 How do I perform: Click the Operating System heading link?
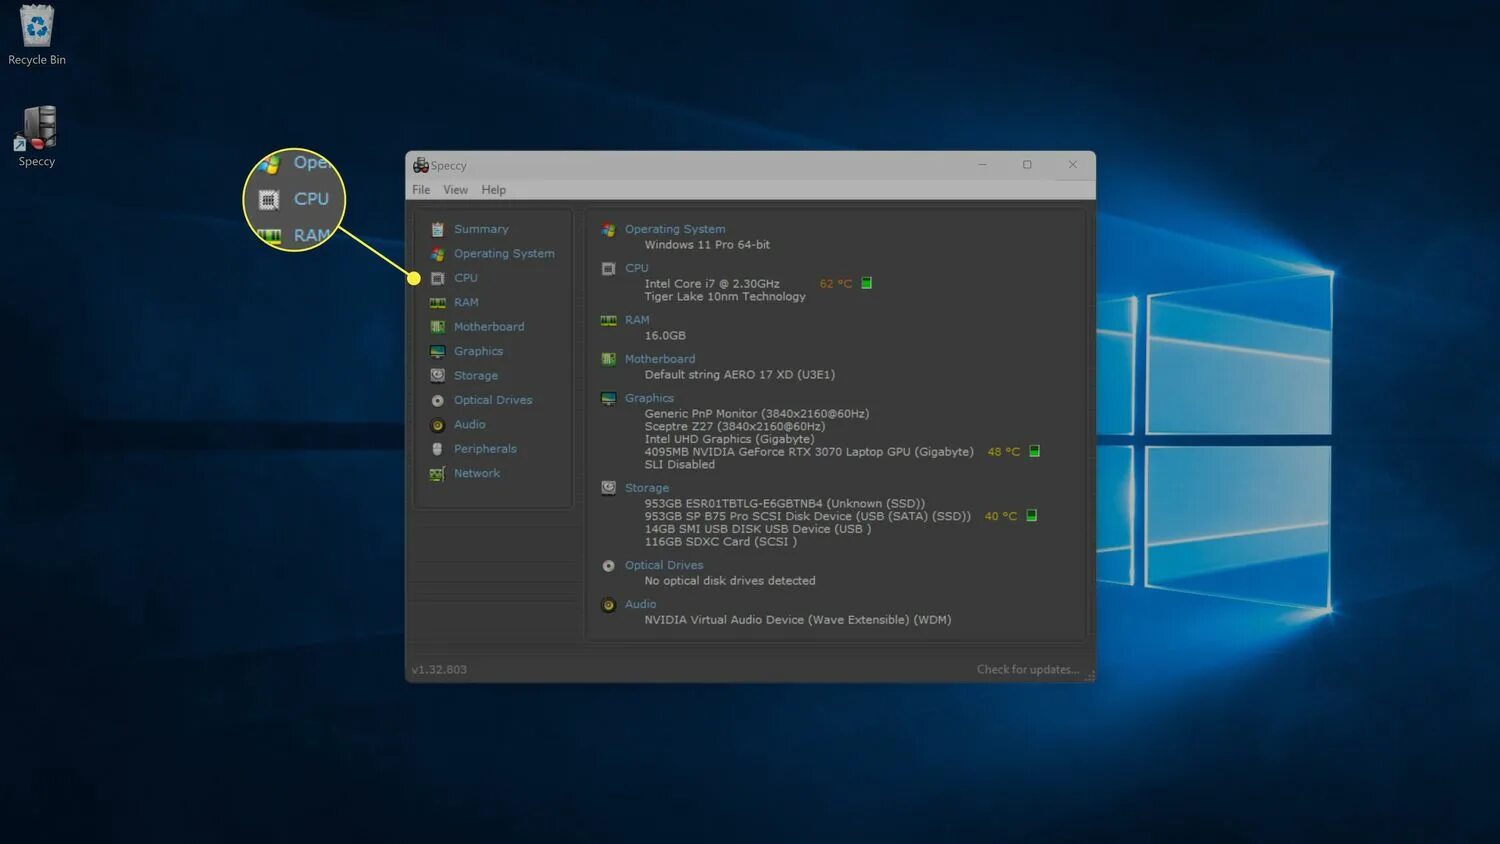tap(675, 230)
